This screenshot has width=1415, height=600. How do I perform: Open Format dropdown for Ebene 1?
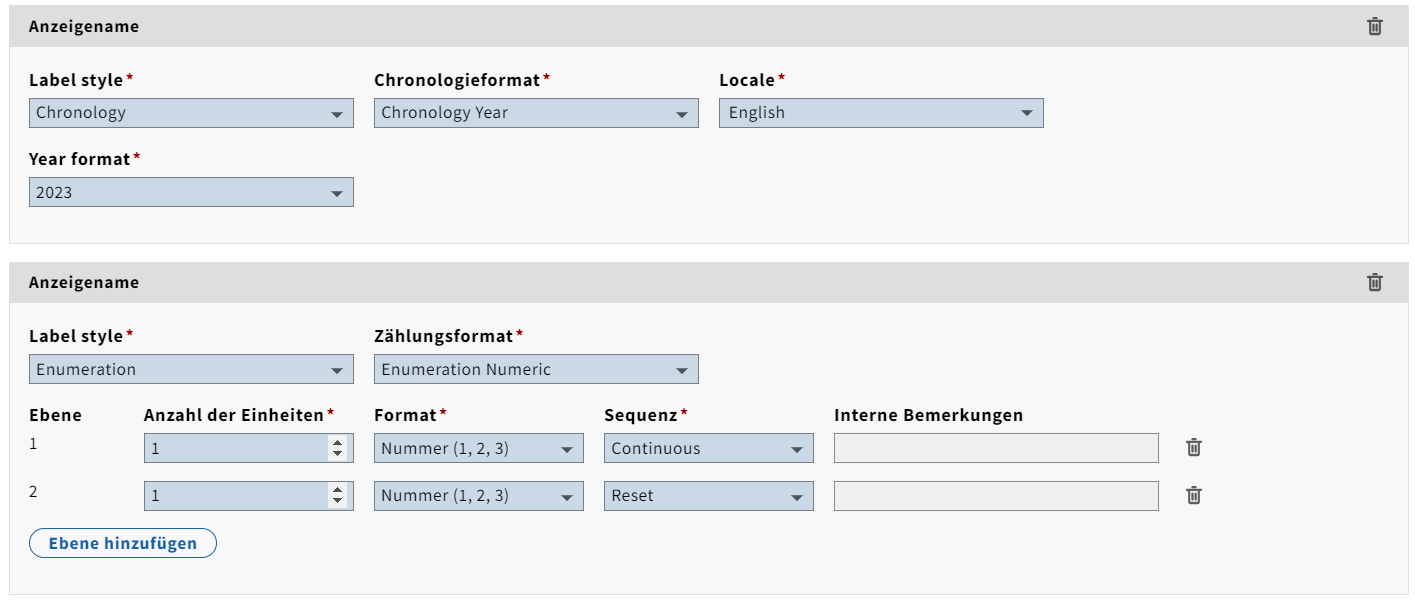click(478, 449)
